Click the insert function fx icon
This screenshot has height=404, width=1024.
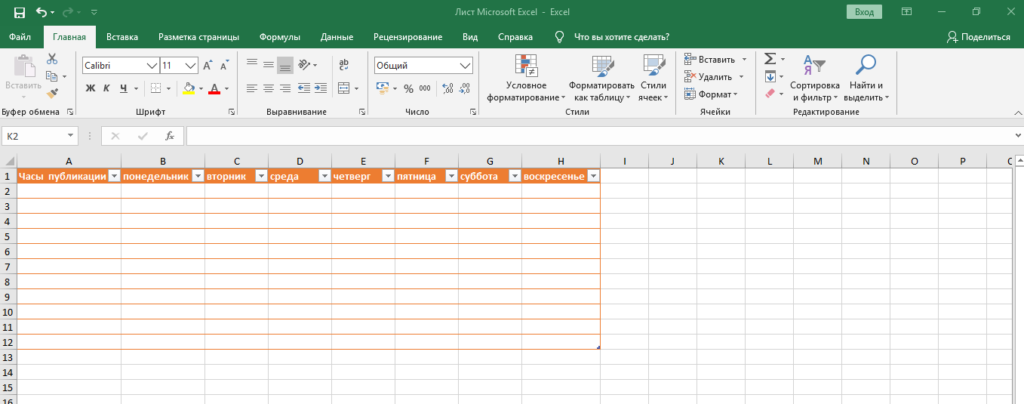point(170,136)
